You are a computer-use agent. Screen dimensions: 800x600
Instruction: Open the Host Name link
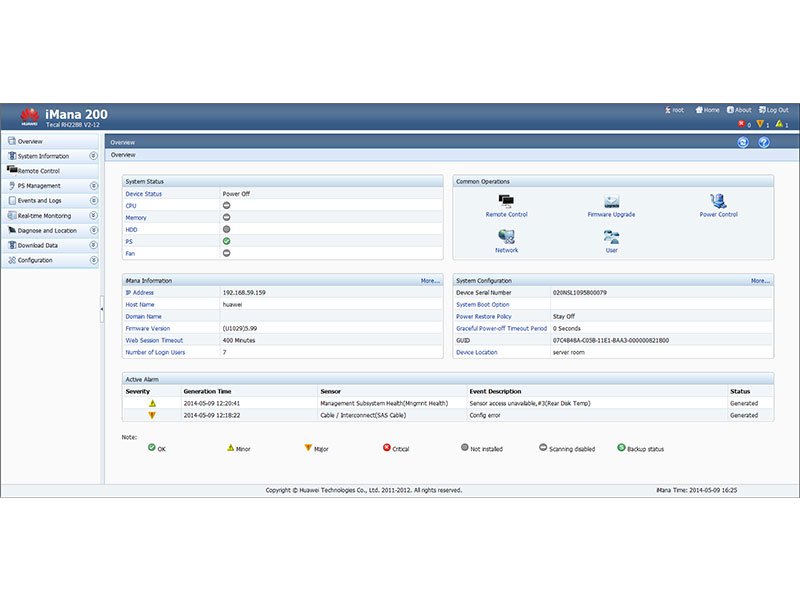140,305
